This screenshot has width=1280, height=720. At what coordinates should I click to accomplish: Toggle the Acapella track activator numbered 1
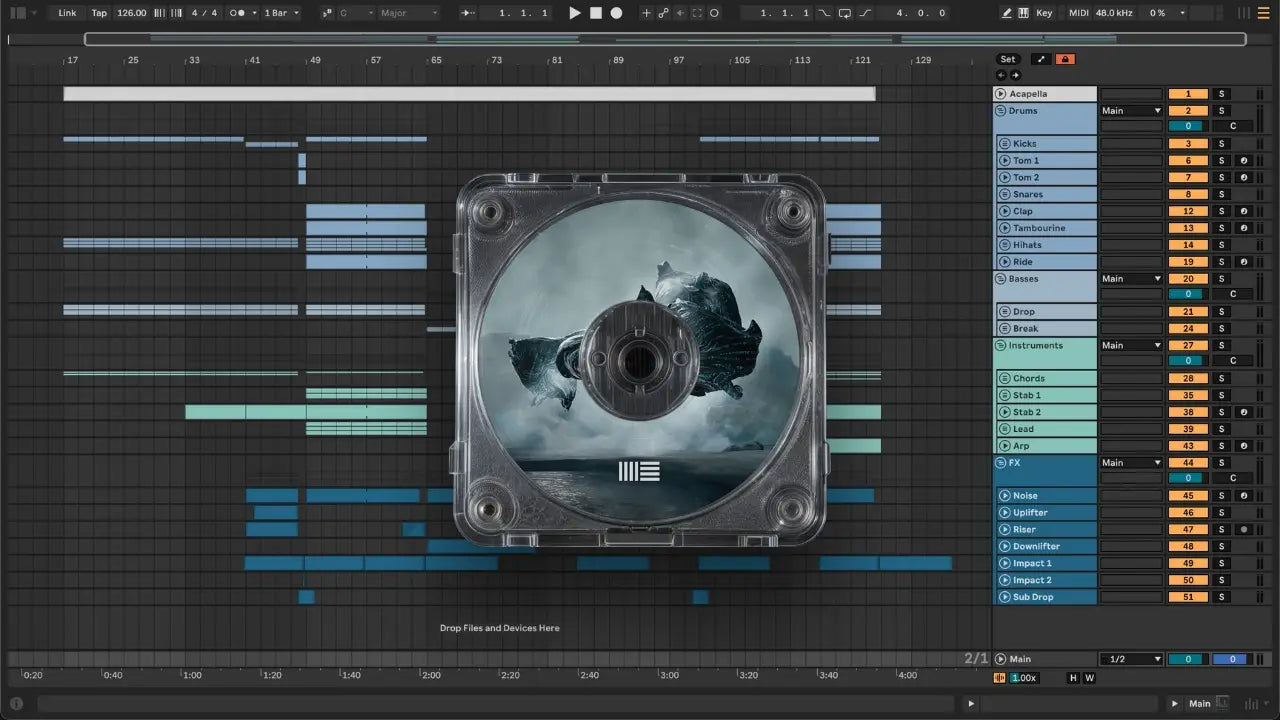tap(1187, 94)
